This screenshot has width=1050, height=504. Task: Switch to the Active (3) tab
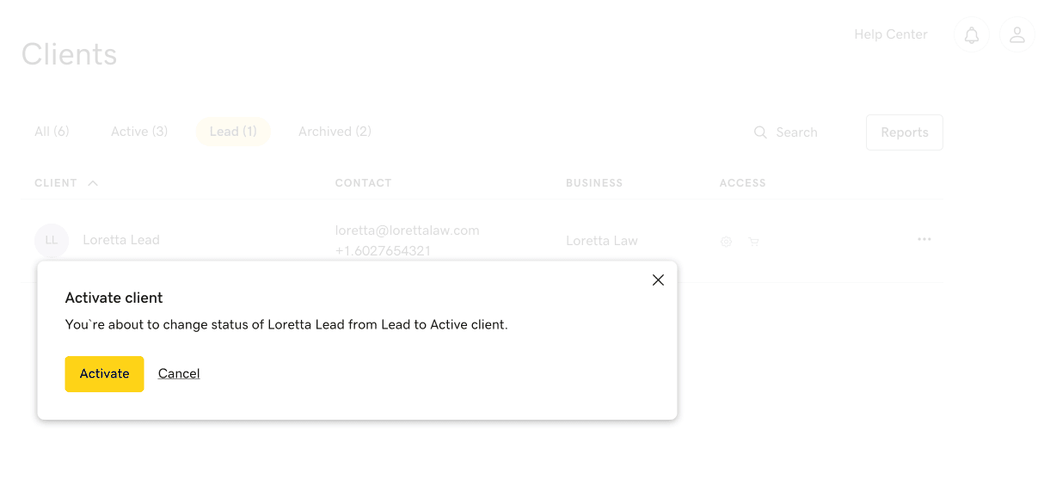point(139,132)
